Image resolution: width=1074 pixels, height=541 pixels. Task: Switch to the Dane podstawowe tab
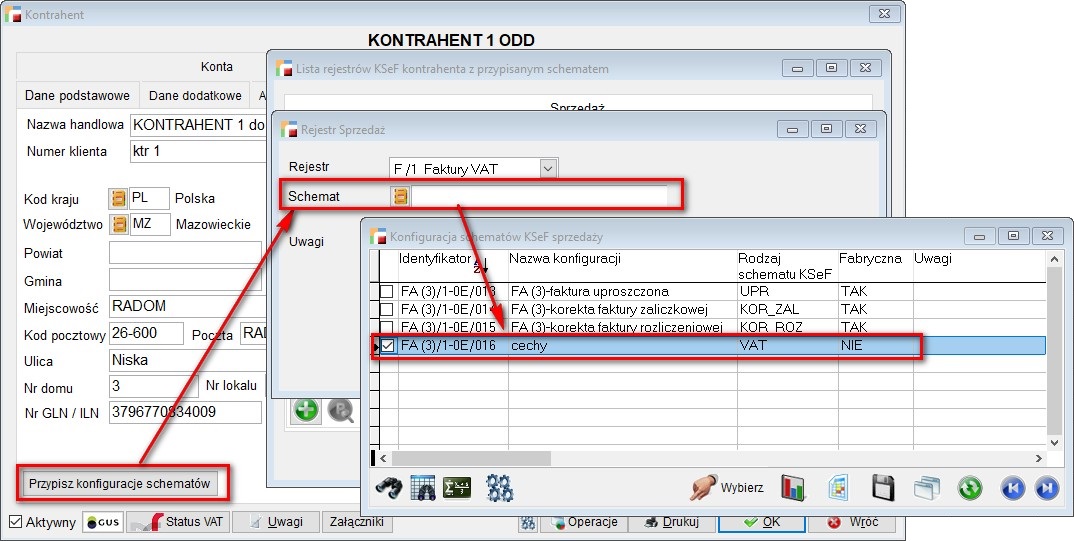pyautogui.click(x=77, y=96)
